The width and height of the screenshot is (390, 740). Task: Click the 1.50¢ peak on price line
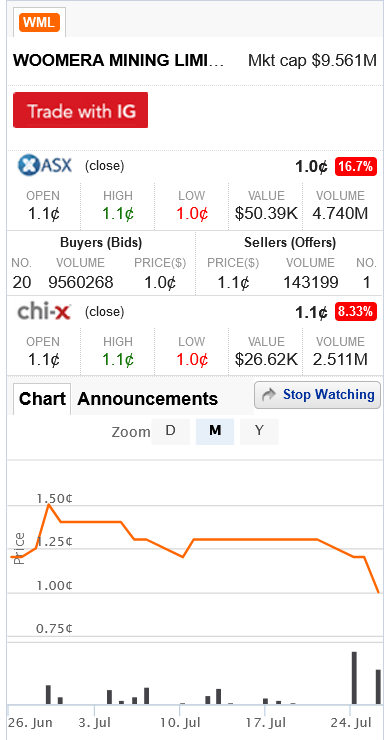(49, 505)
